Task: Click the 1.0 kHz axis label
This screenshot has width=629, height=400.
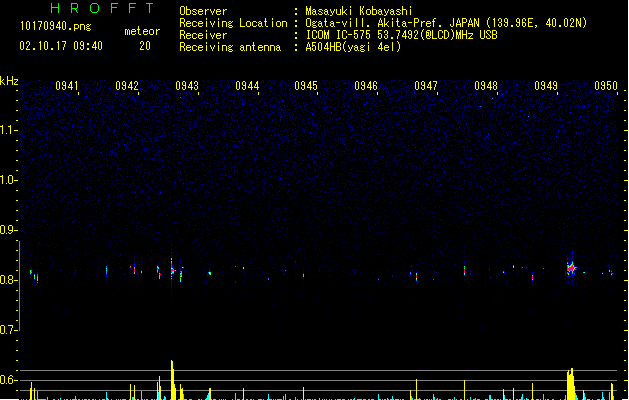Action: tap(9, 180)
